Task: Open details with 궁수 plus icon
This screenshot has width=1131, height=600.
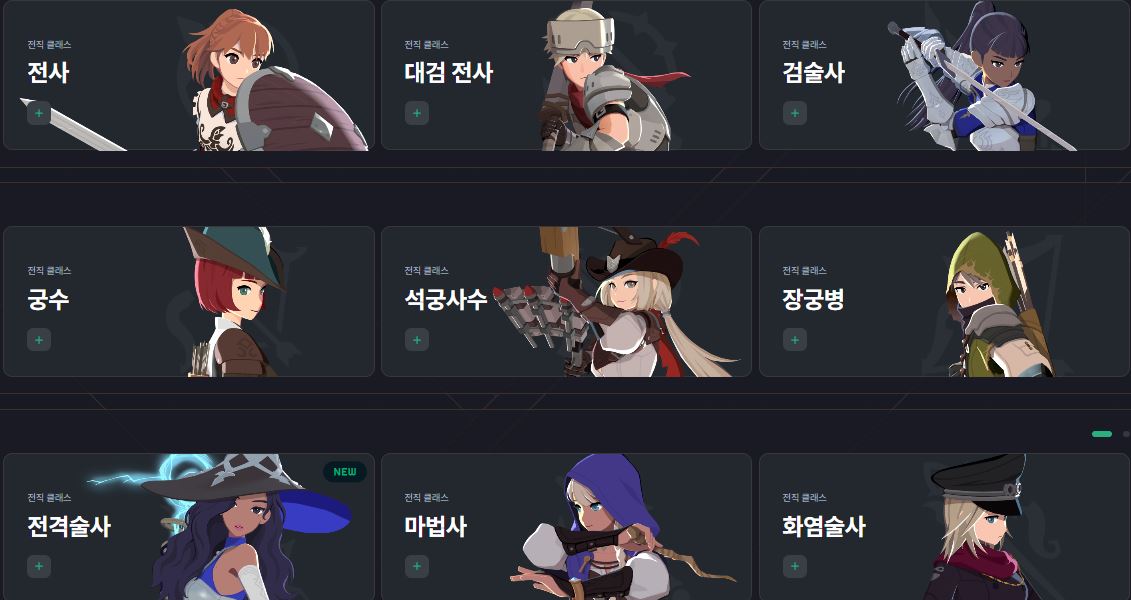Action: pyautogui.click(x=39, y=340)
